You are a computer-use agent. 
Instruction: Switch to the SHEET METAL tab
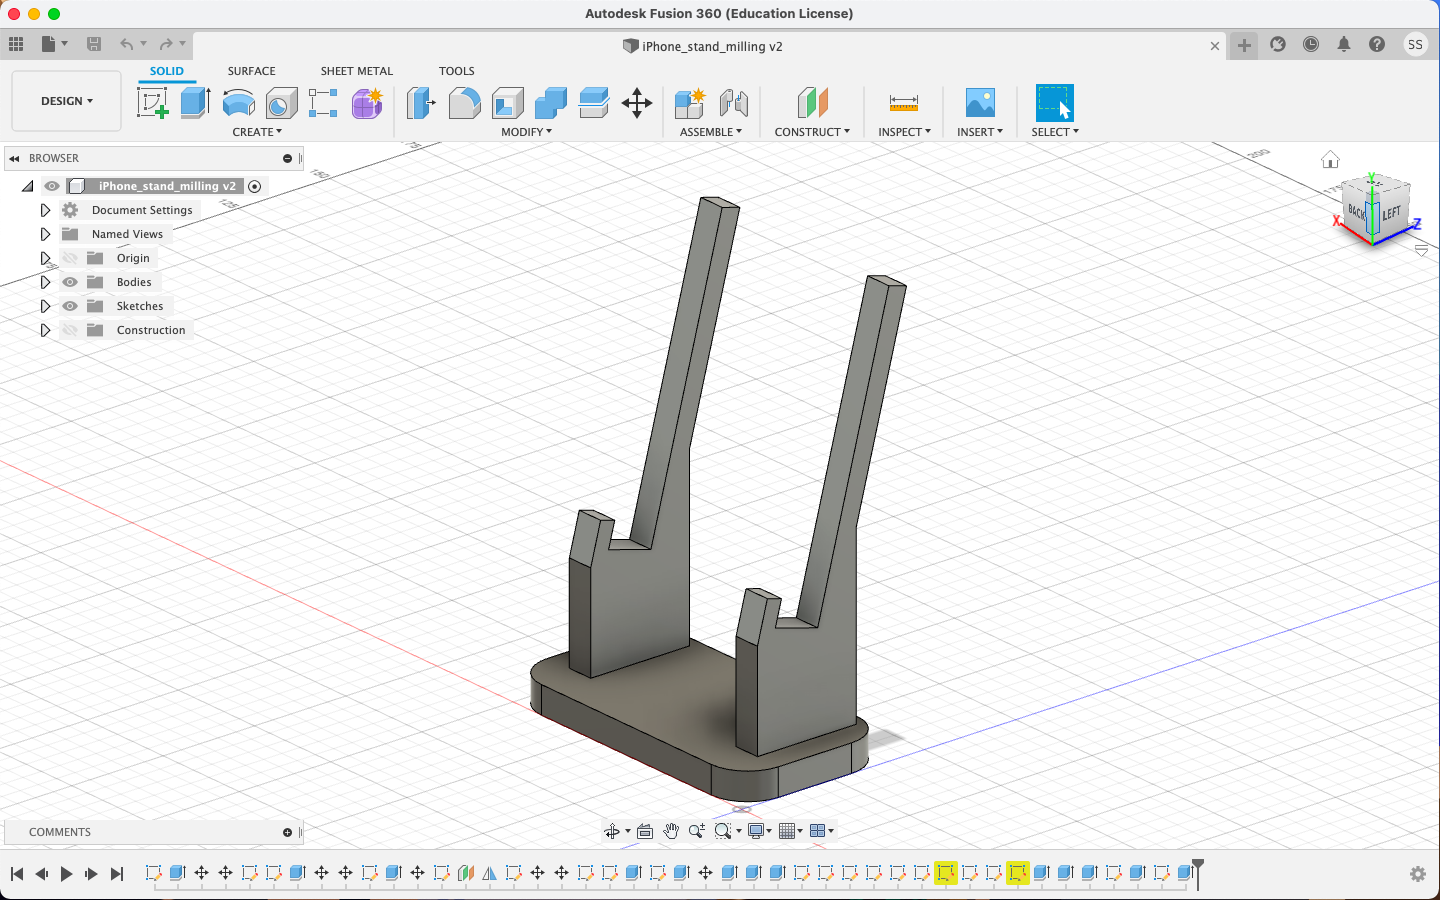[x=356, y=71]
